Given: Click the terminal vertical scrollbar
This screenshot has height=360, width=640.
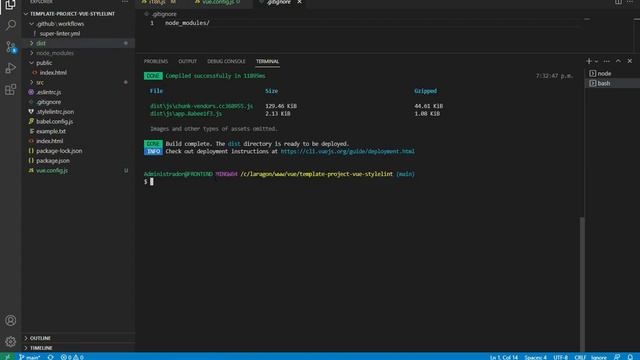Looking at the screenshot, I should (x=582, y=284).
